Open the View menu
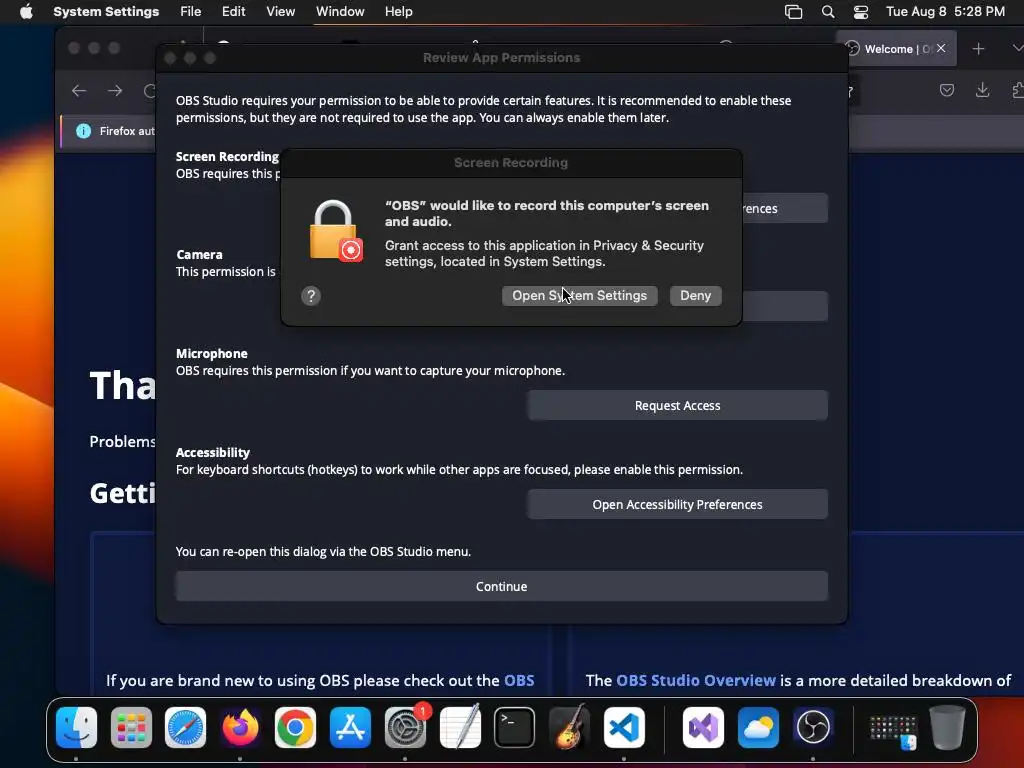Viewport: 1024px width, 768px height. [x=280, y=12]
